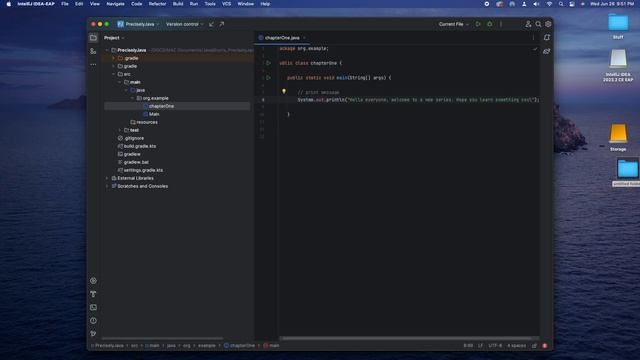Open the Problems tool window
640x360 pixels.
[x=93, y=321]
